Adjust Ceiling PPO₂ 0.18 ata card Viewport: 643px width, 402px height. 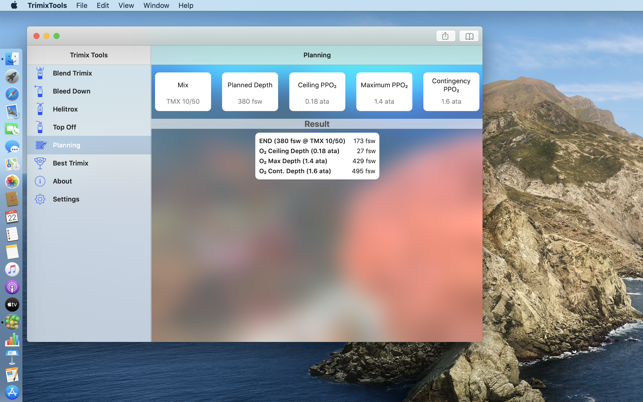317,91
